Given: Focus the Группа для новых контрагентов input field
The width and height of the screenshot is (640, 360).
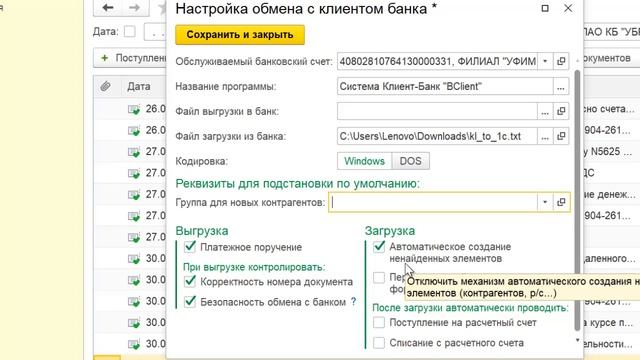Looking at the screenshot, I should pyautogui.click(x=433, y=202).
